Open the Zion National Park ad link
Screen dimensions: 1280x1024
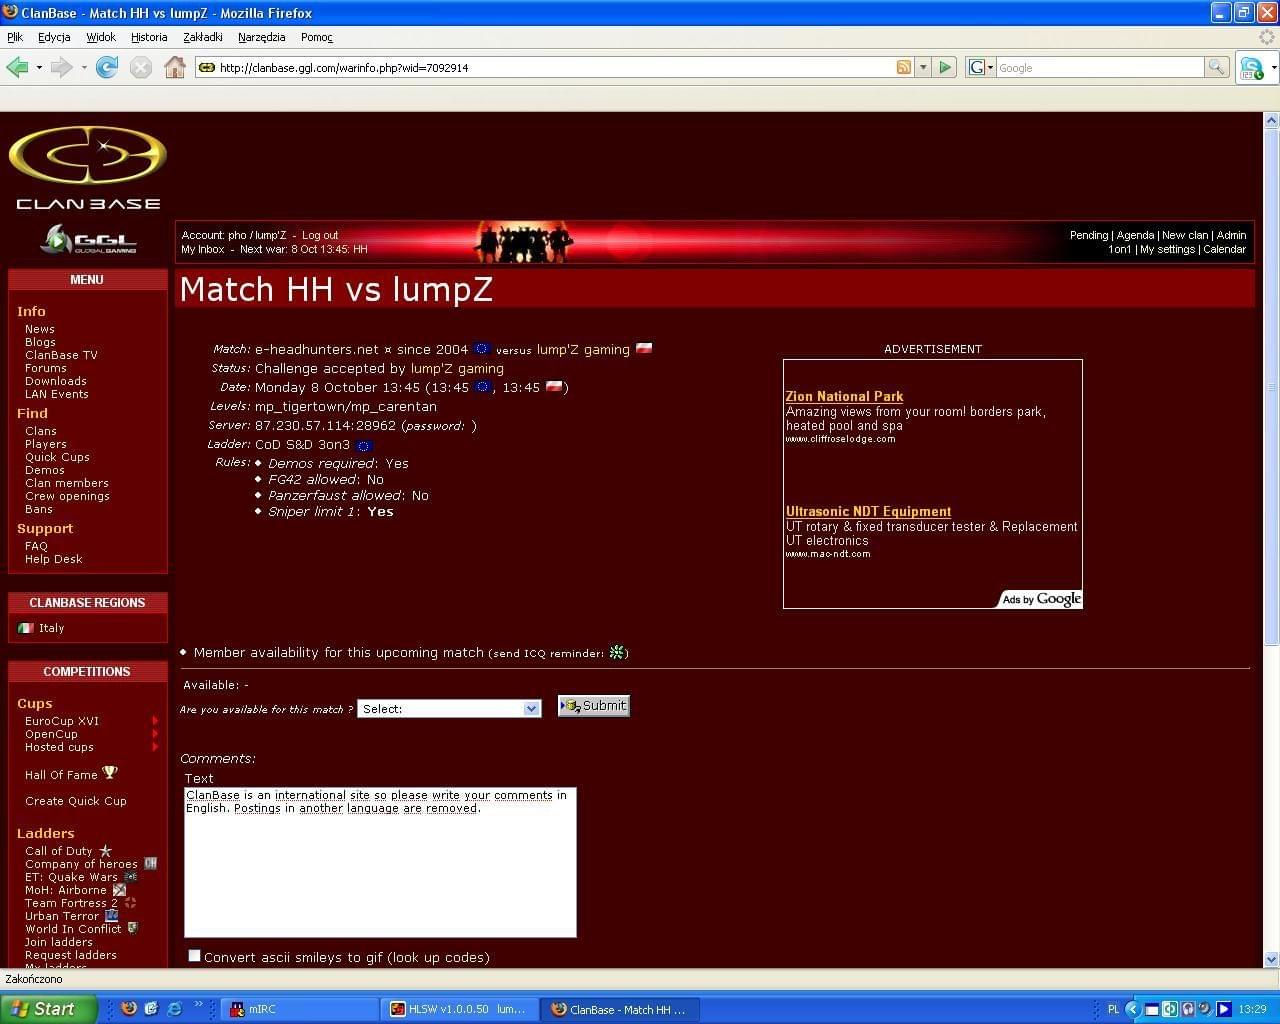coord(844,396)
